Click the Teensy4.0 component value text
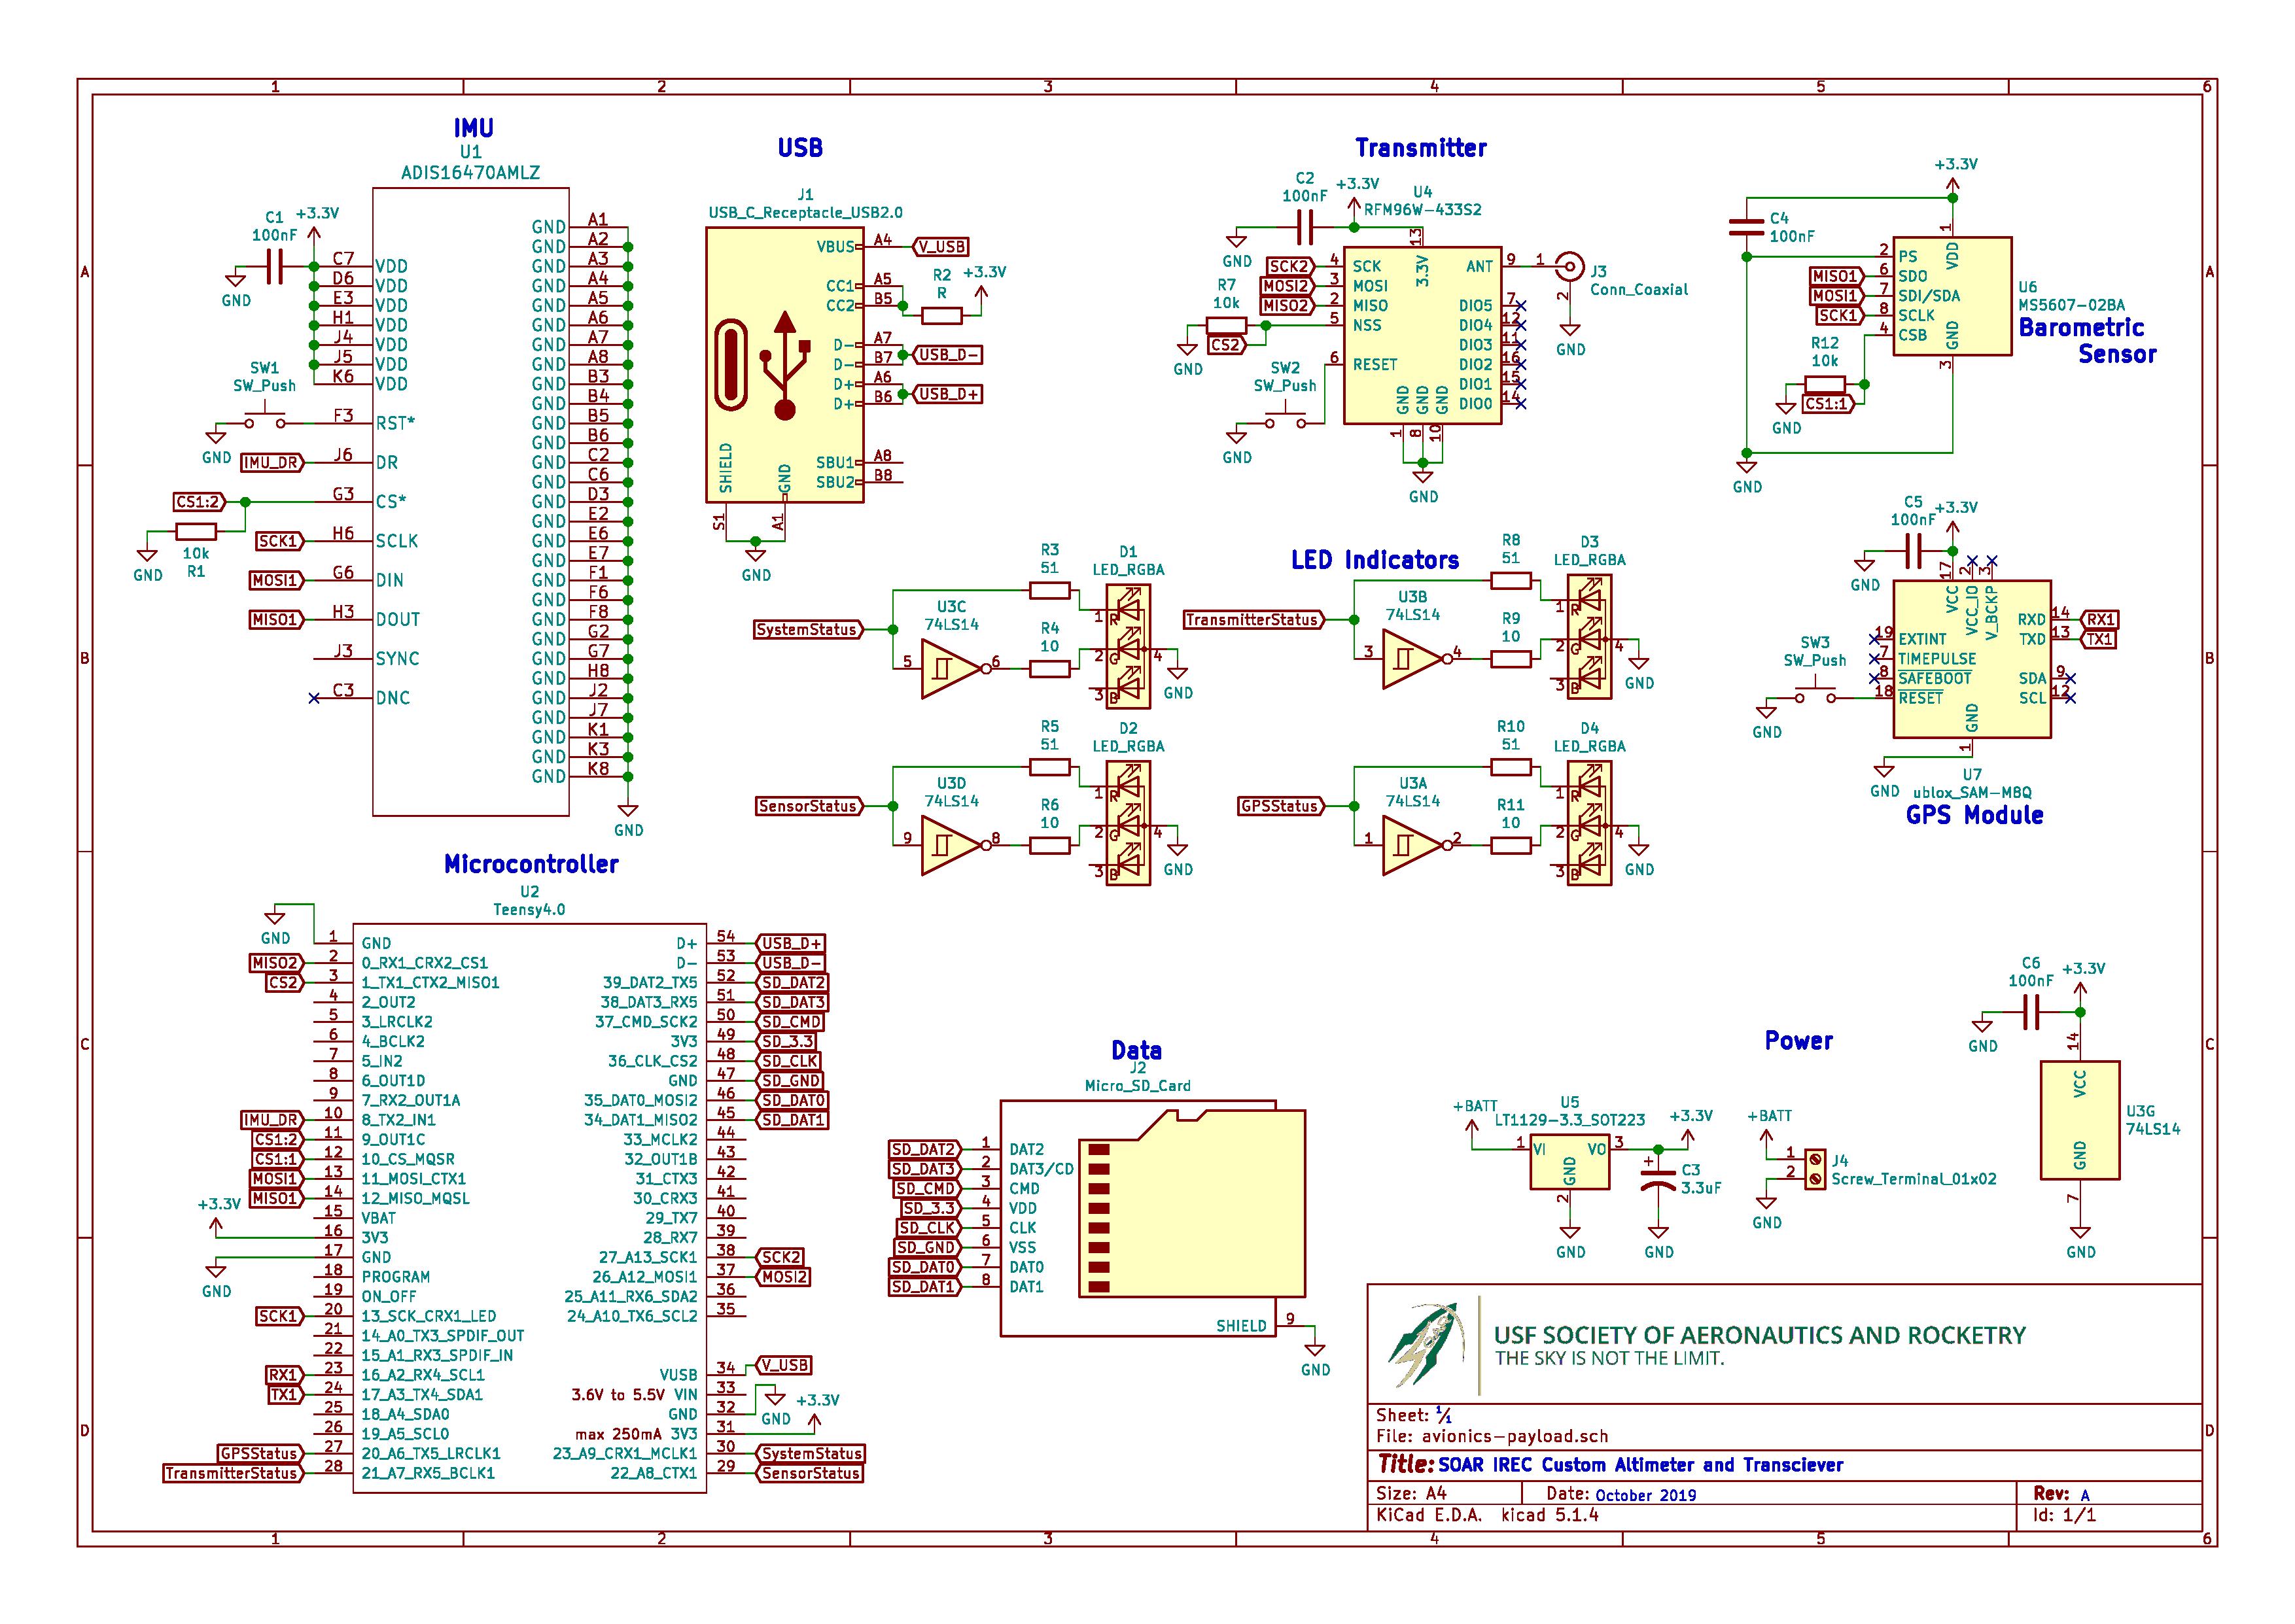 pos(529,910)
